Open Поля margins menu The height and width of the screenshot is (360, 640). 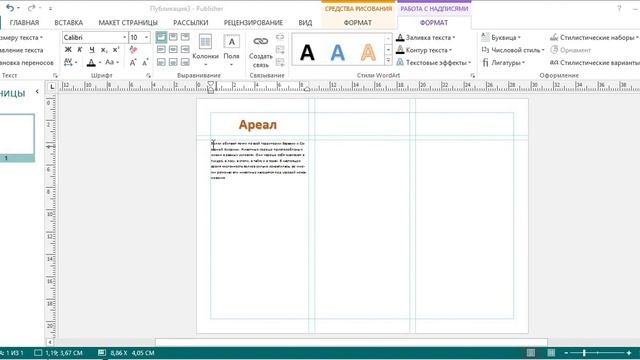[x=231, y=50]
